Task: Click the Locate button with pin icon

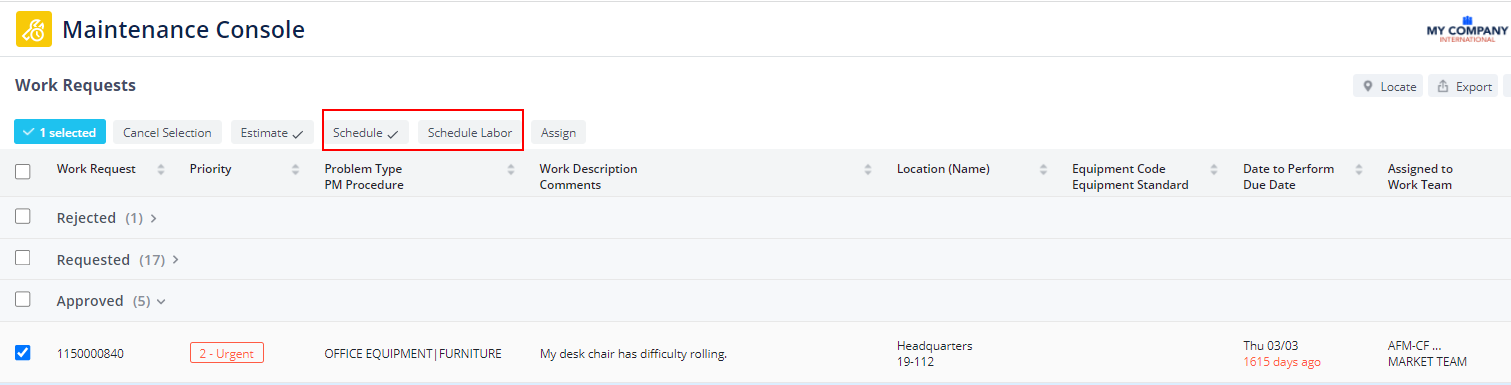Action: 1388,87
